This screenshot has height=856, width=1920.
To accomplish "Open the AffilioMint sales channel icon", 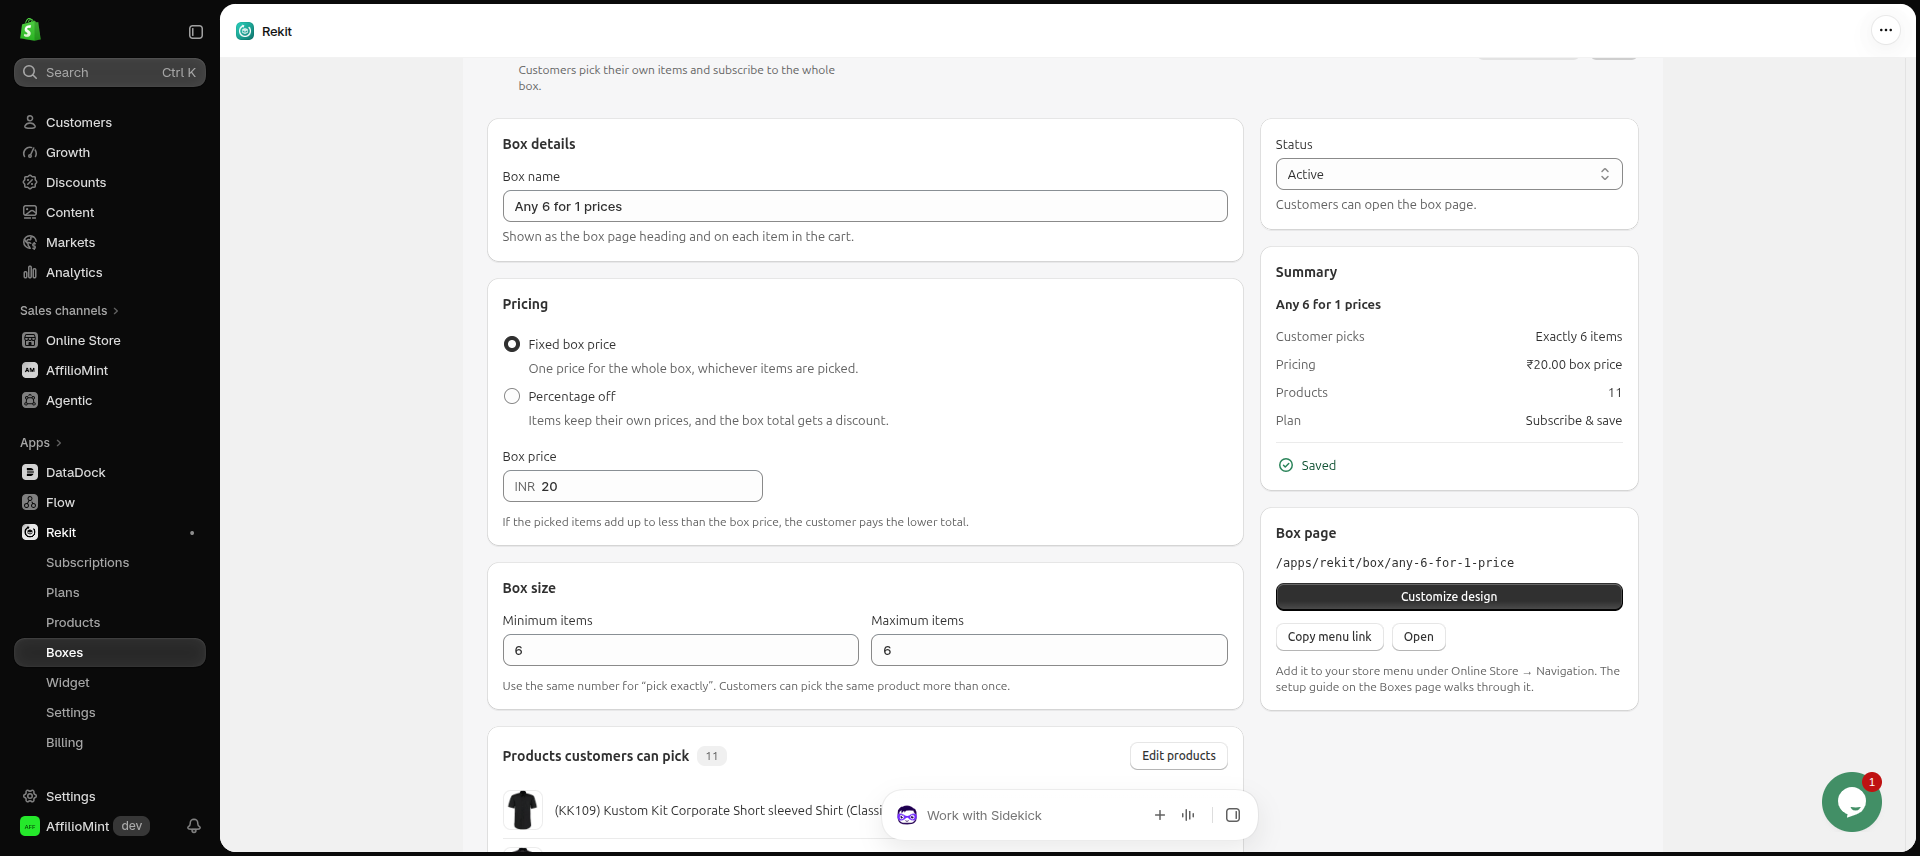I will (x=30, y=370).
